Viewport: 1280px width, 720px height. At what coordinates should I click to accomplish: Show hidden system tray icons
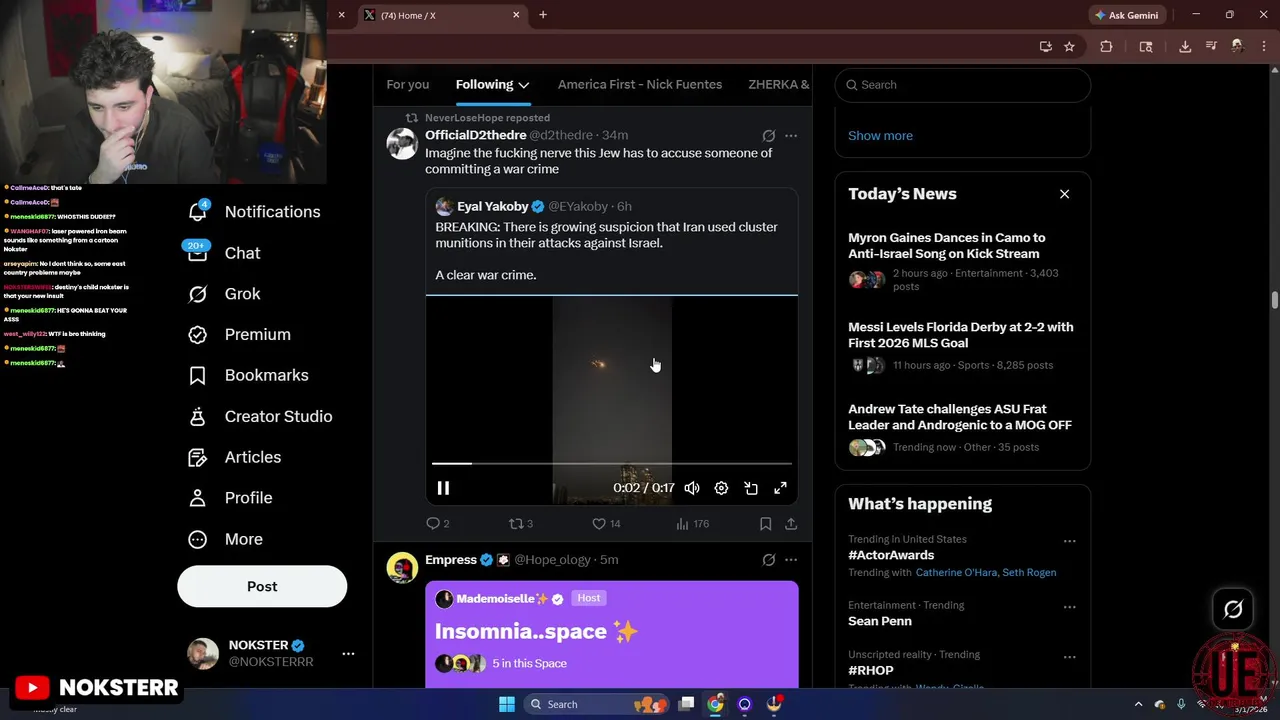pyautogui.click(x=1138, y=704)
